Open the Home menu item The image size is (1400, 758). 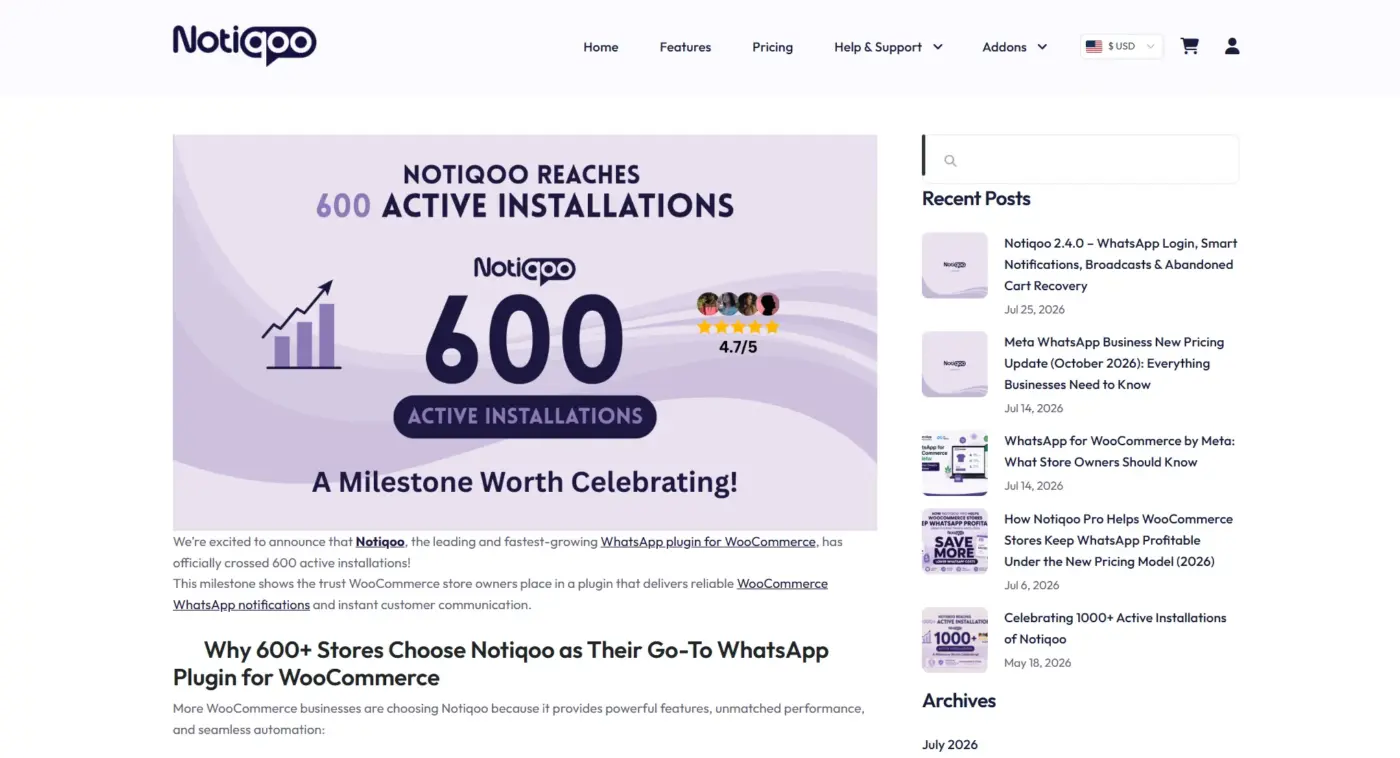click(601, 47)
